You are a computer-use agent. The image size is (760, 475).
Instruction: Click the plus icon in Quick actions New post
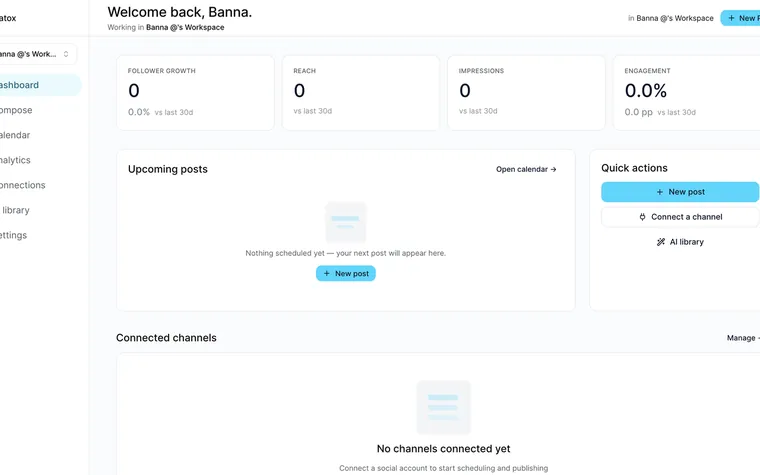660,192
